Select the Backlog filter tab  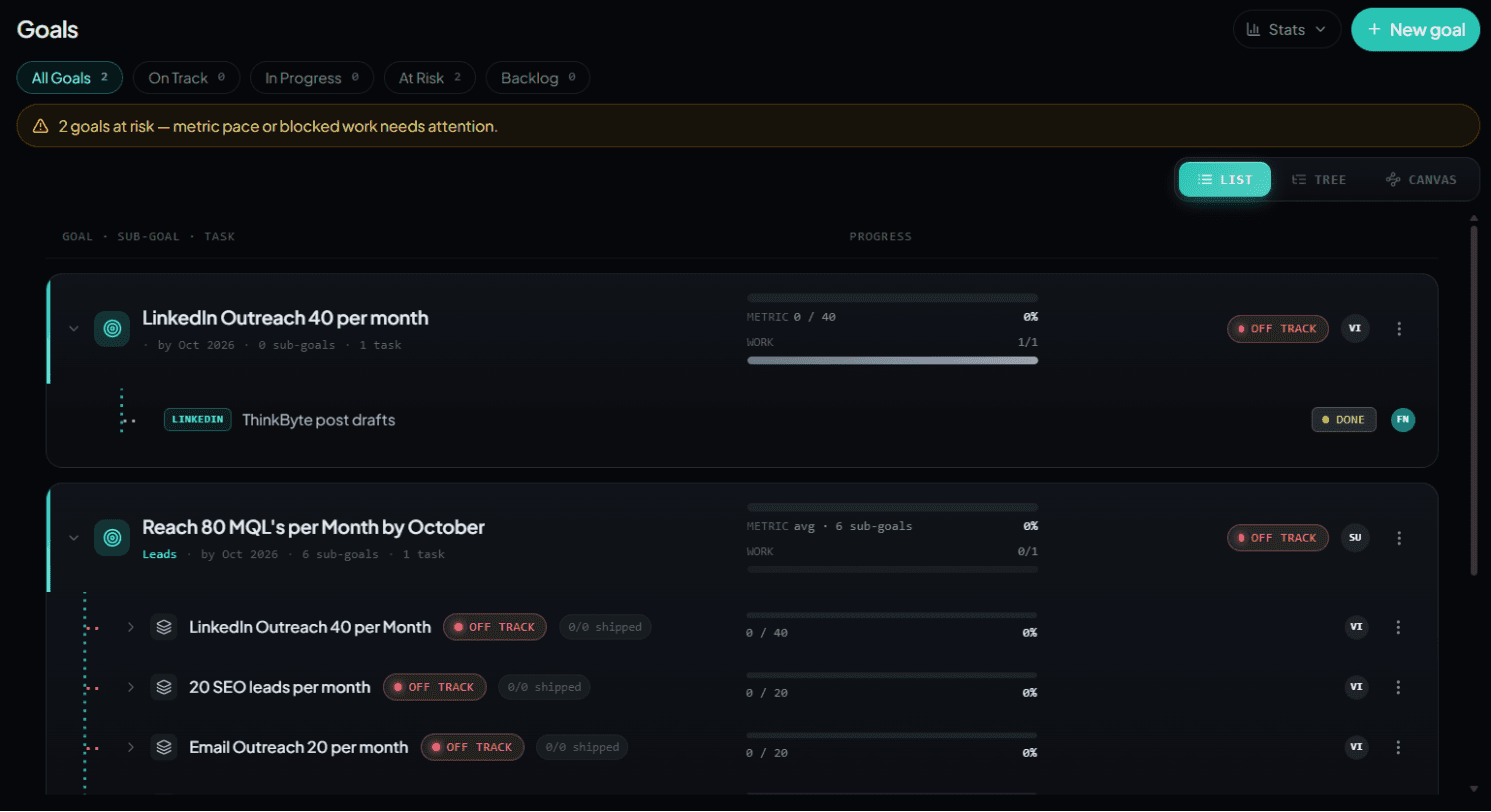click(538, 77)
